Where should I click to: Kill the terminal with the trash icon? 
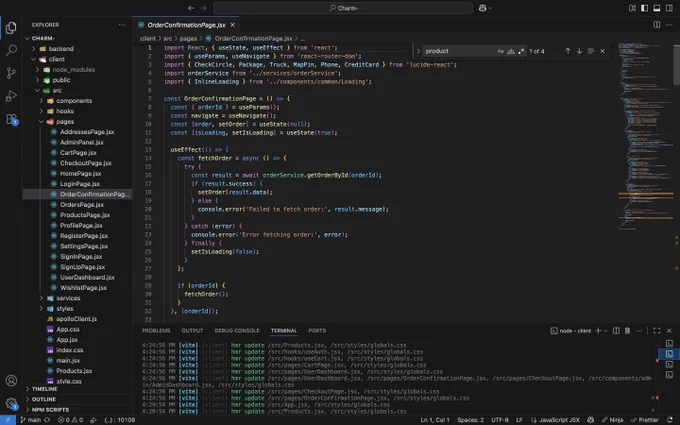(x=627, y=330)
